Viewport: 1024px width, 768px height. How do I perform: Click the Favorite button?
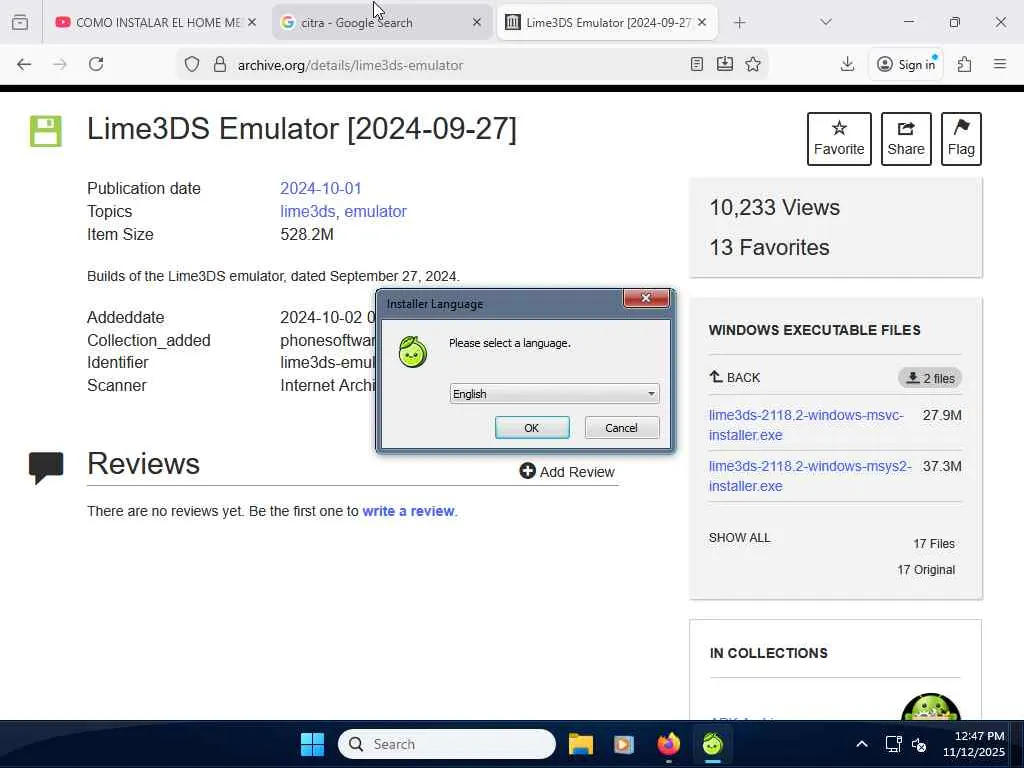tap(839, 138)
